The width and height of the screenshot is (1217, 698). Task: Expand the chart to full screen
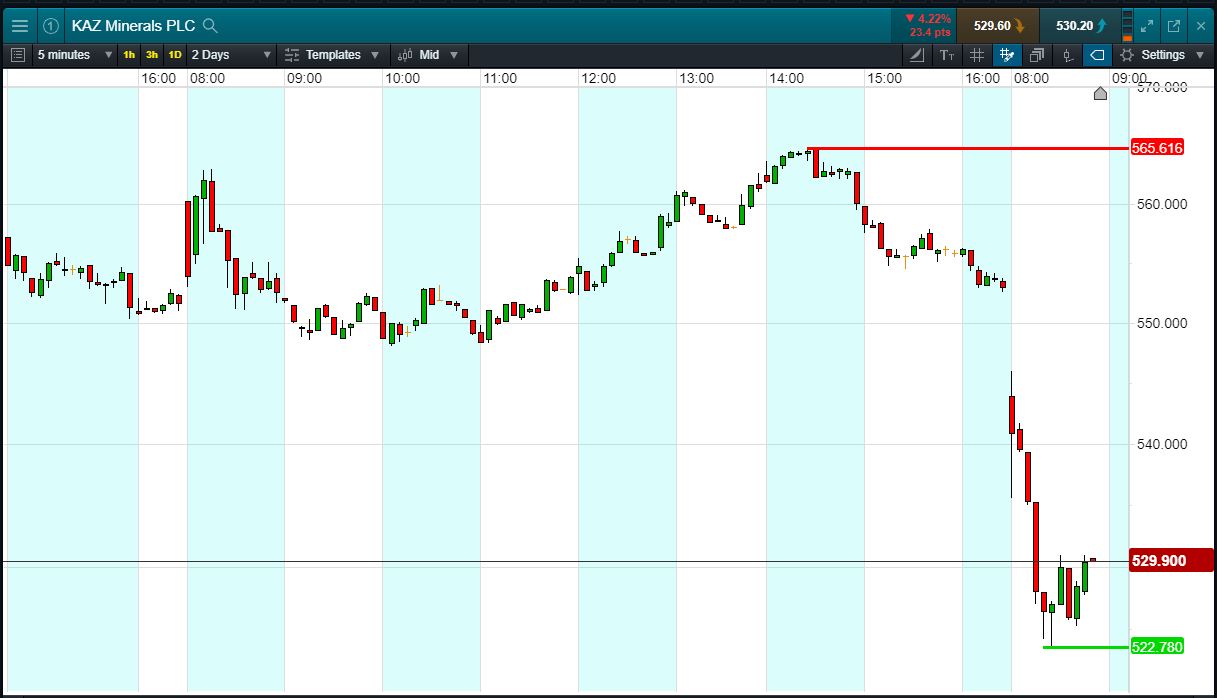pos(1148,26)
